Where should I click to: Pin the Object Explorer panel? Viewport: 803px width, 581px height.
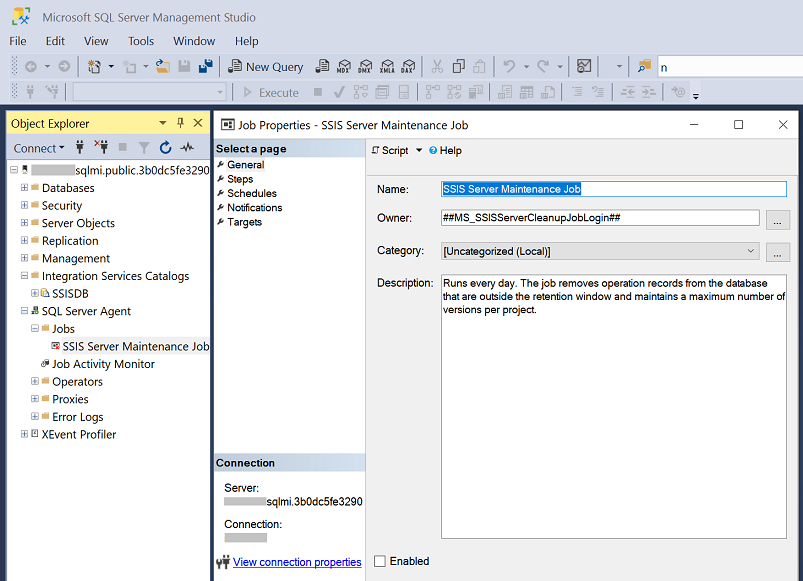point(181,124)
